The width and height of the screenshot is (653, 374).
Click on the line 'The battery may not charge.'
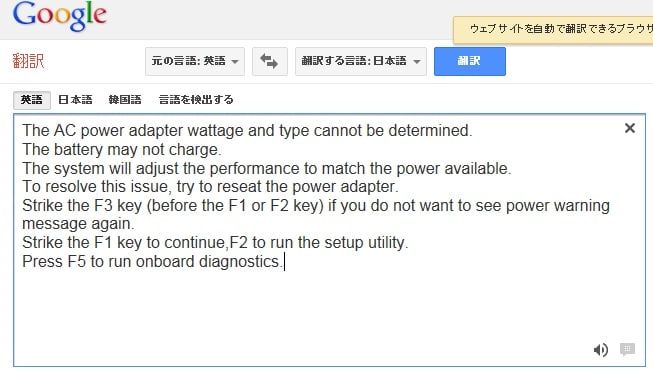122,150
